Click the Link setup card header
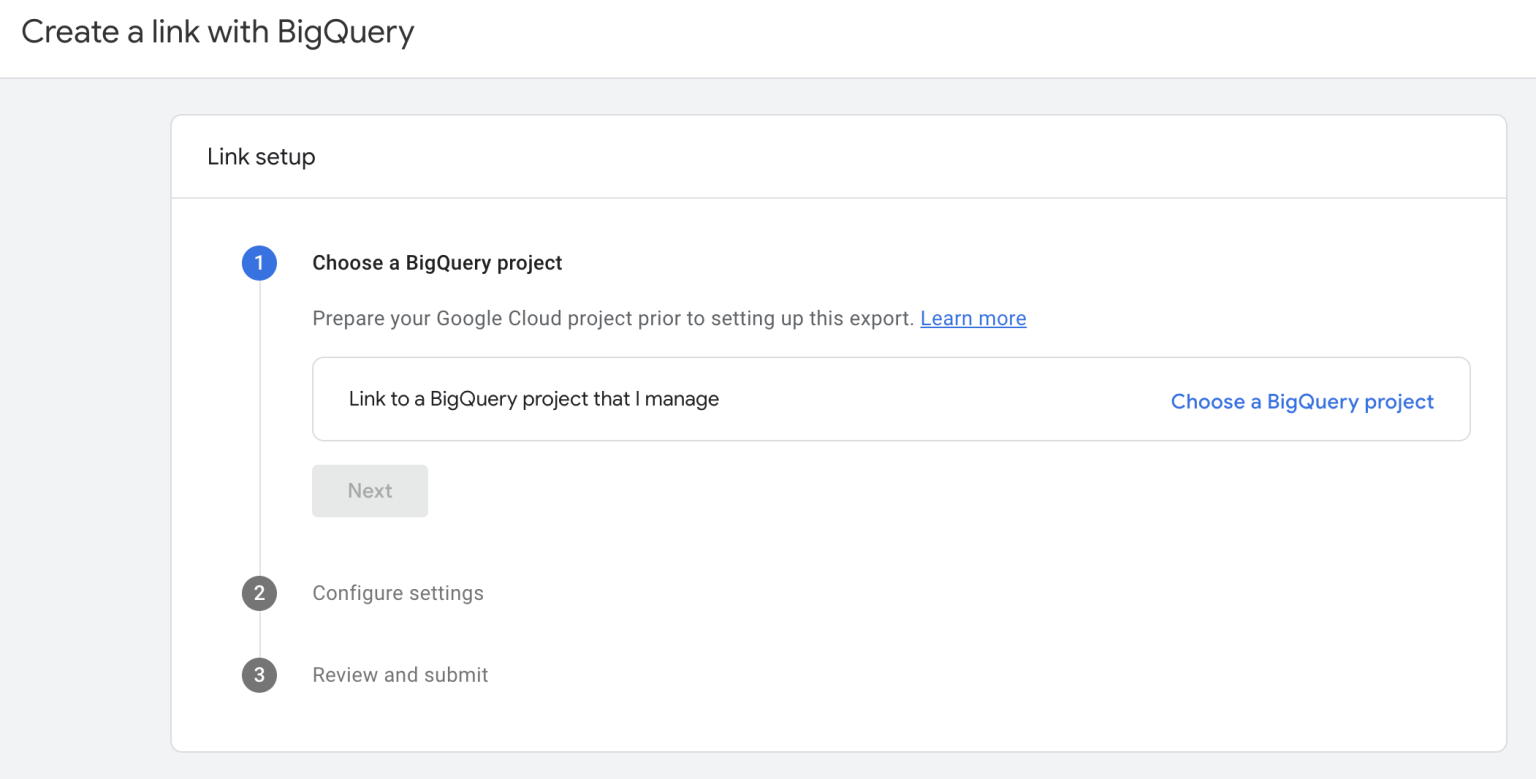Screen dimensions: 1536x779 click(x=261, y=157)
